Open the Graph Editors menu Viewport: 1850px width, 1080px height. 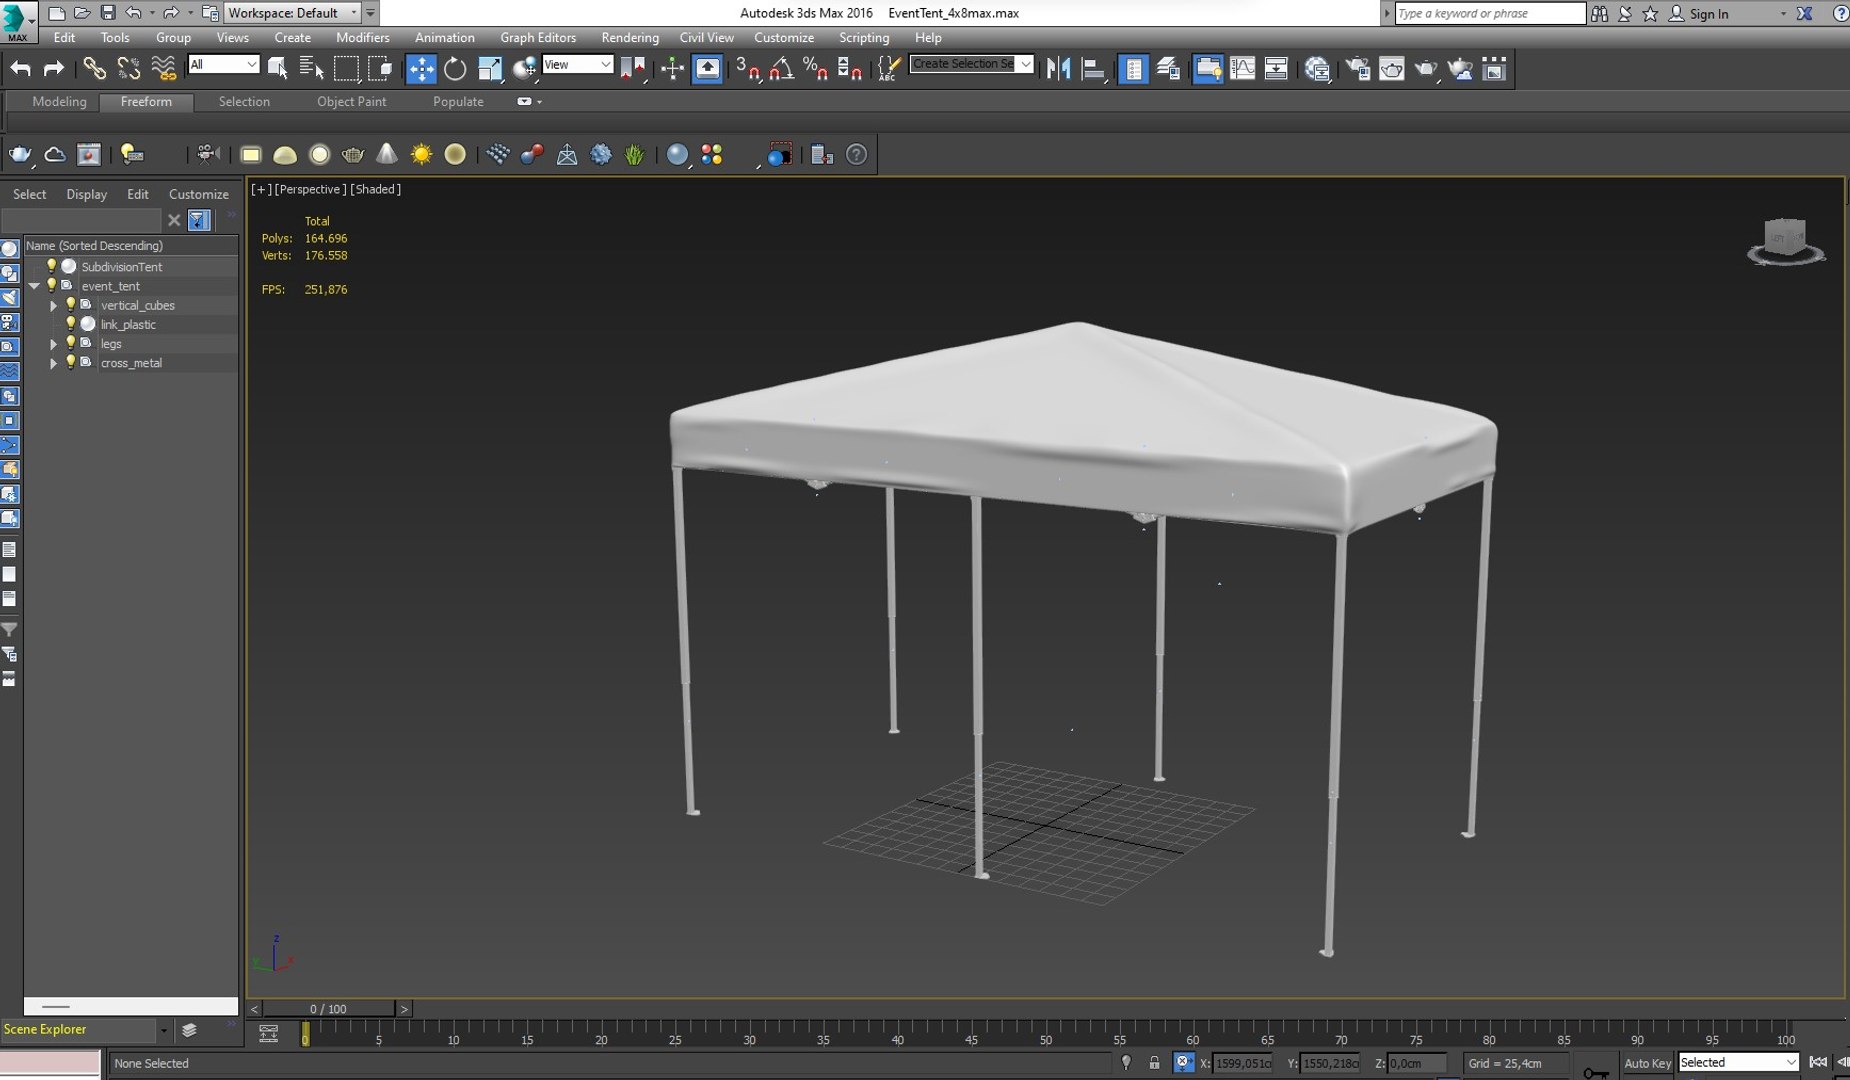pyautogui.click(x=538, y=37)
